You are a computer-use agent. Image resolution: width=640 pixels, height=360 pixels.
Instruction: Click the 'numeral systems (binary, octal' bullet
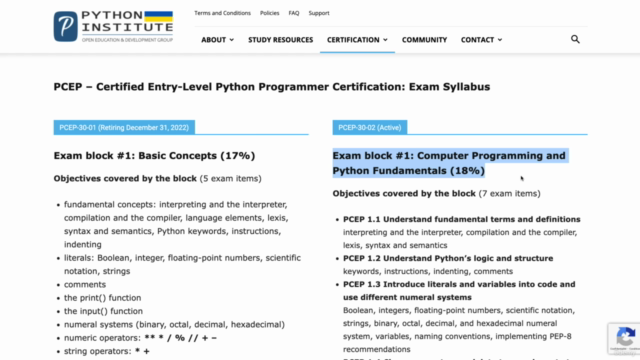(x=174, y=324)
